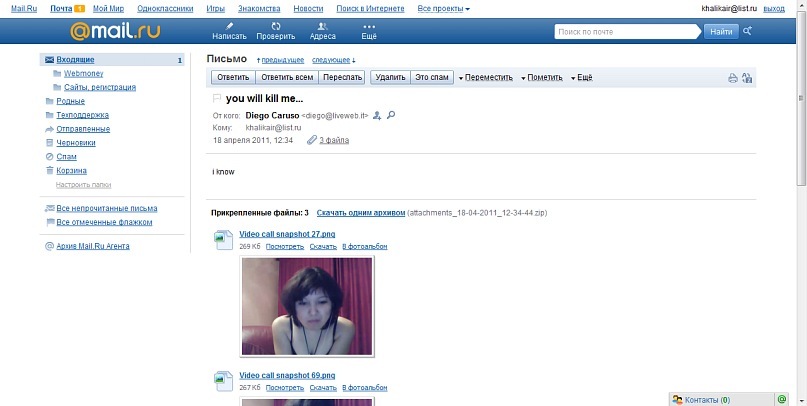Screen dimensions: 807x406
Task: Click the 3 файла attachments link
Action: point(334,140)
